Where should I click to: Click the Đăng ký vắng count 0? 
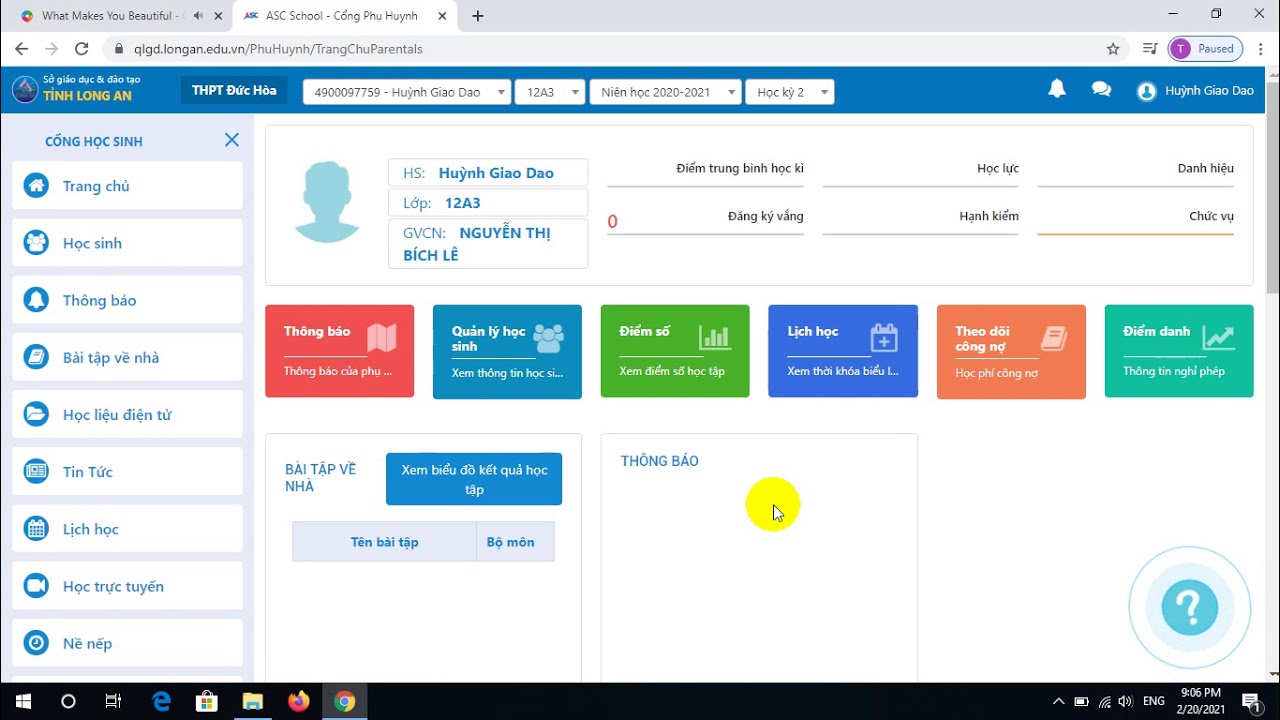point(613,222)
